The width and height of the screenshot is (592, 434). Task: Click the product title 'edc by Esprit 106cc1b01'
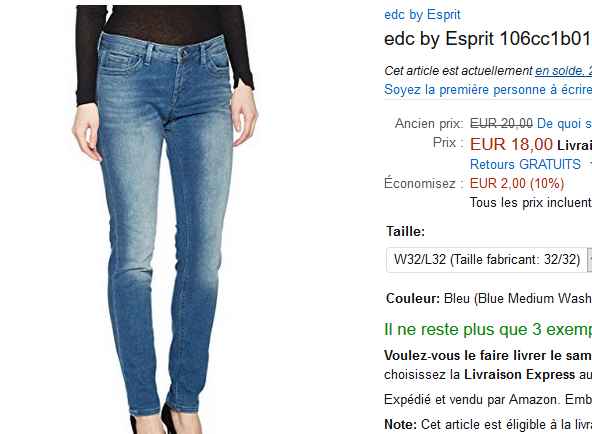488,38
